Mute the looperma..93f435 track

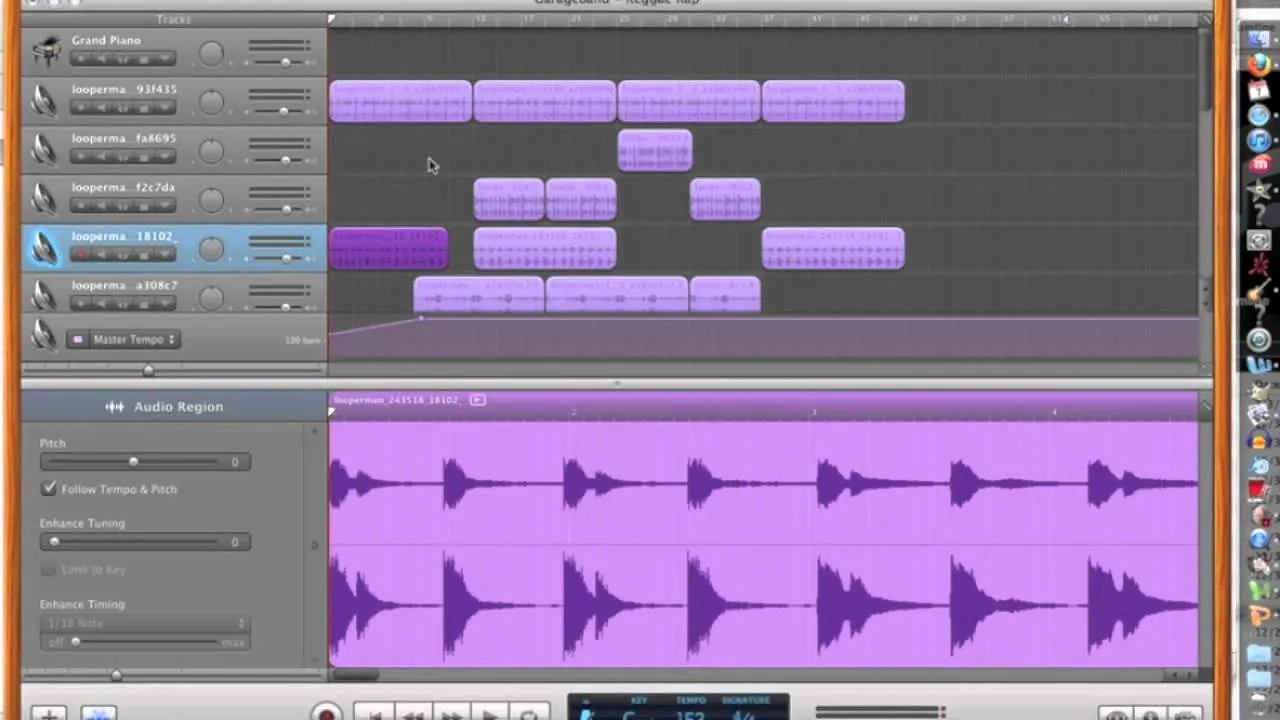tap(103, 108)
